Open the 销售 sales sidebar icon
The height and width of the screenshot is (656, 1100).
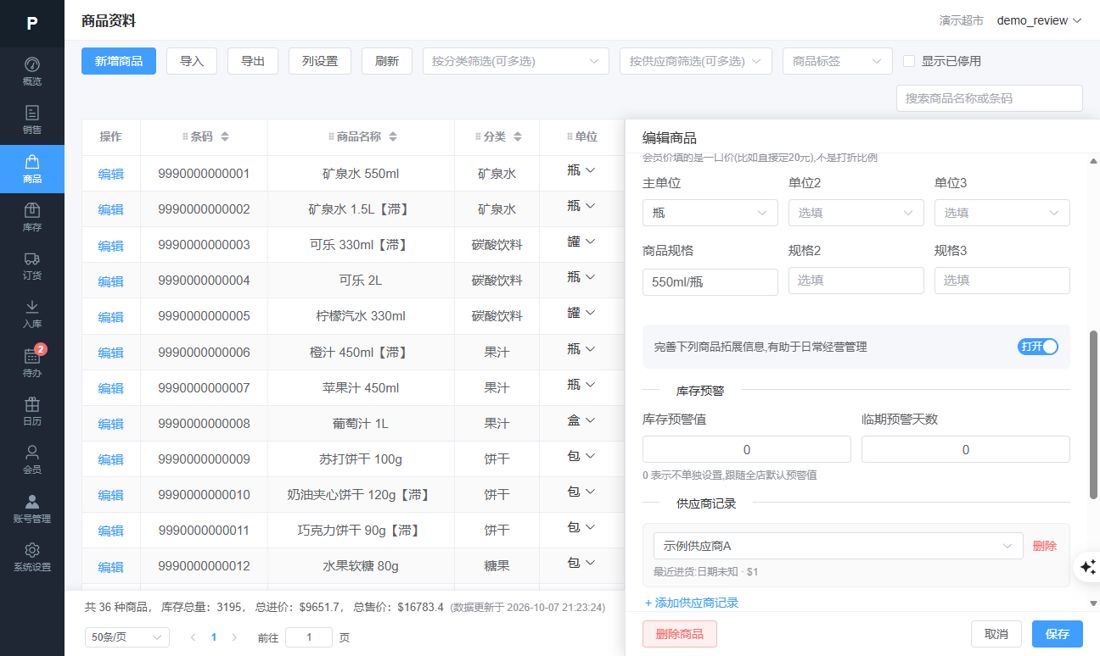click(32, 120)
